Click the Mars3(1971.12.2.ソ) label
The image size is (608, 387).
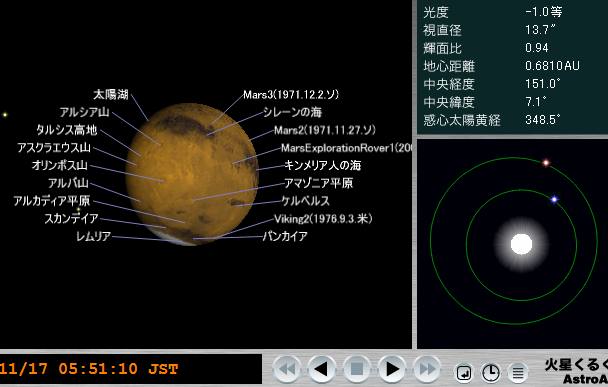pyautogui.click(x=291, y=95)
